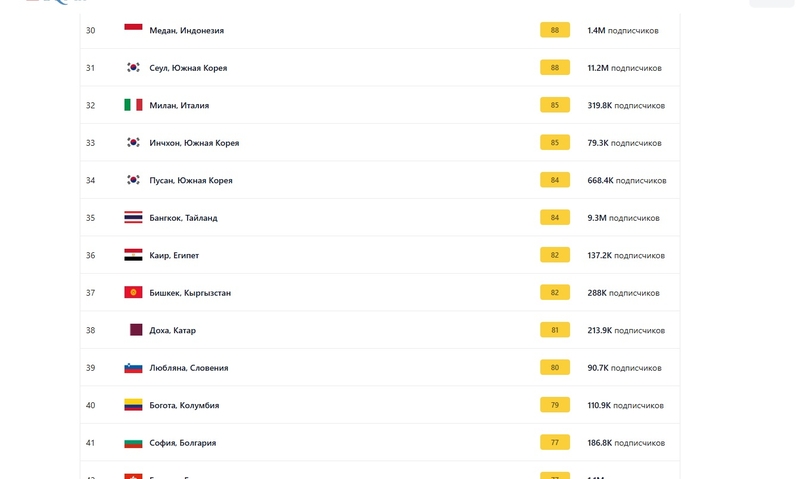Image resolution: width=800 pixels, height=479 pixels.
Task: Click the yellow score badge 88 for Медан
Action: click(x=555, y=30)
